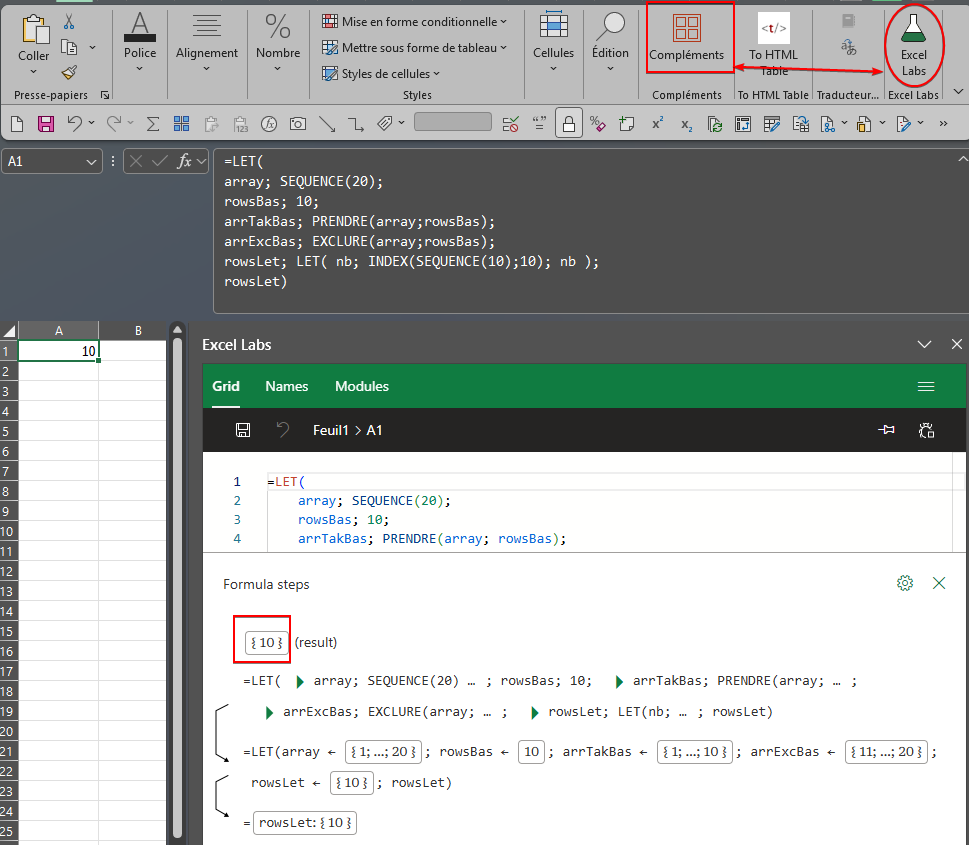This screenshot has width=969, height=845.
Task: Open the copy options dropdown arrow
Action: click(x=92, y=48)
